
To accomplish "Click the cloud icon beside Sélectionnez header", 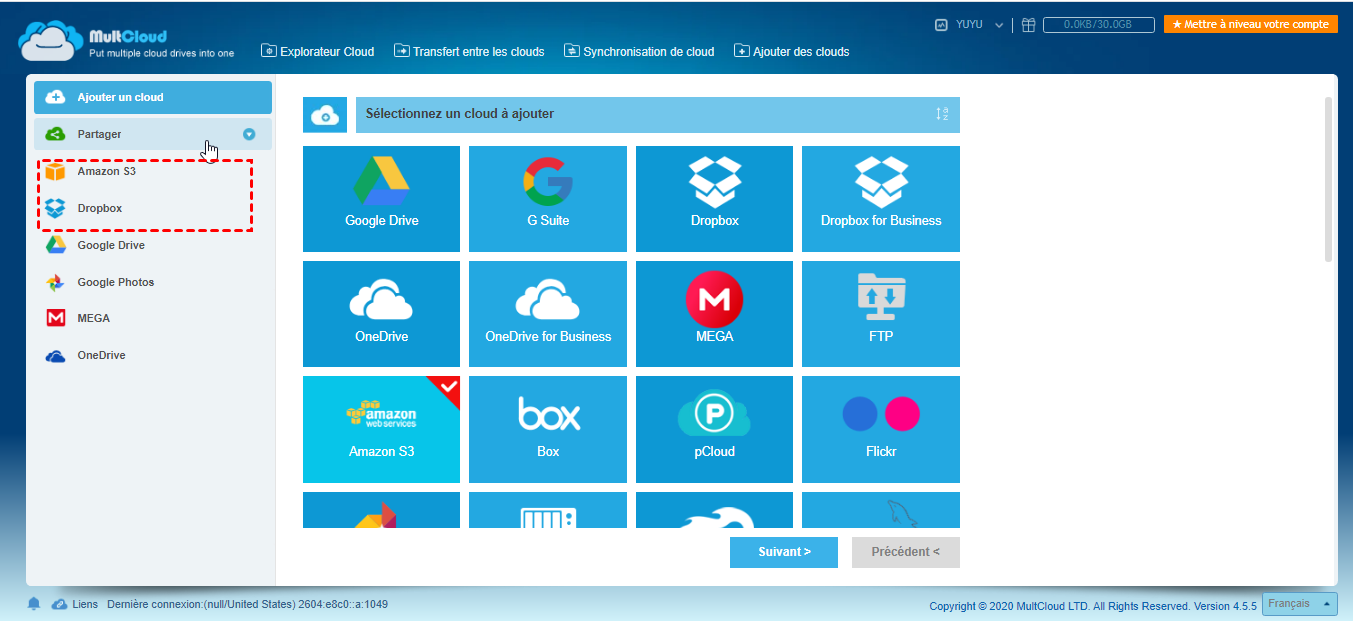I will (325, 115).
